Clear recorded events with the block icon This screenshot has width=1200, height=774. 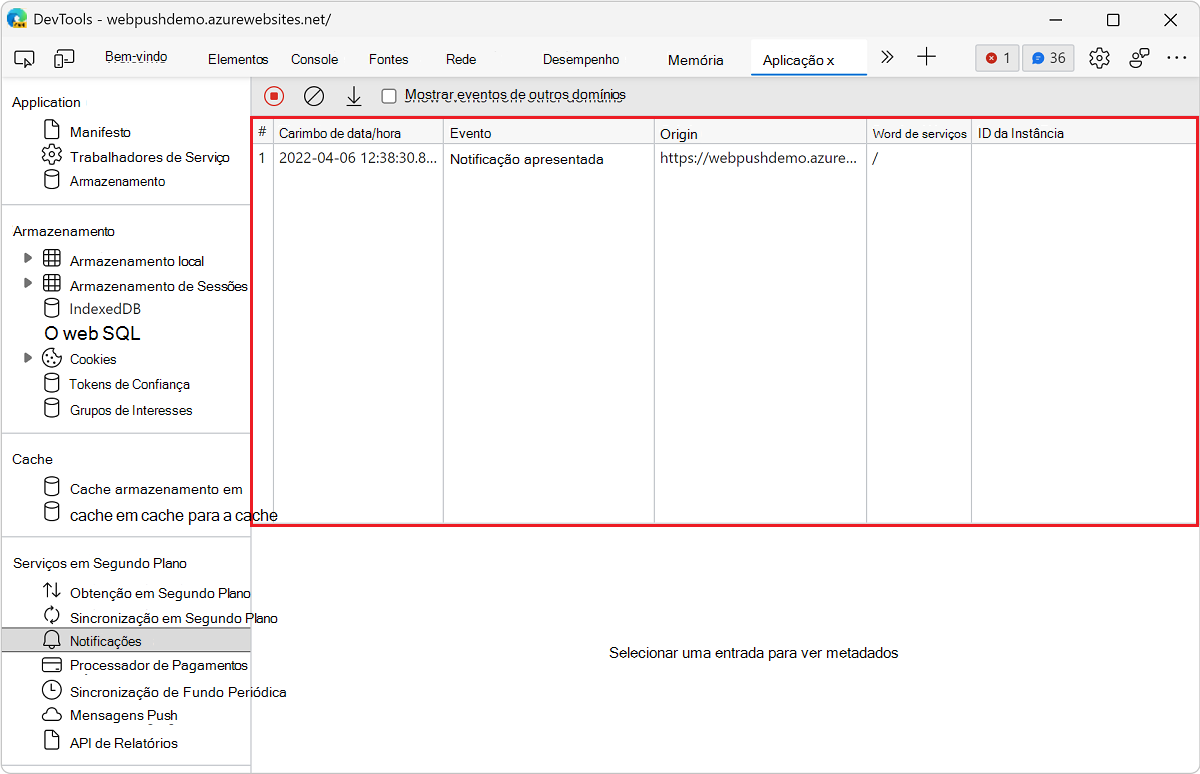[313, 95]
